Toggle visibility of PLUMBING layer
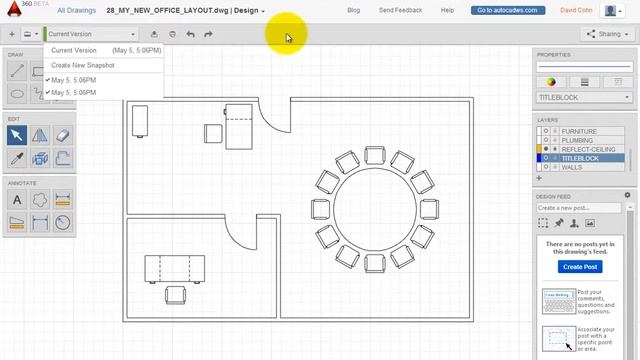This screenshot has height=360, width=640. click(546, 140)
